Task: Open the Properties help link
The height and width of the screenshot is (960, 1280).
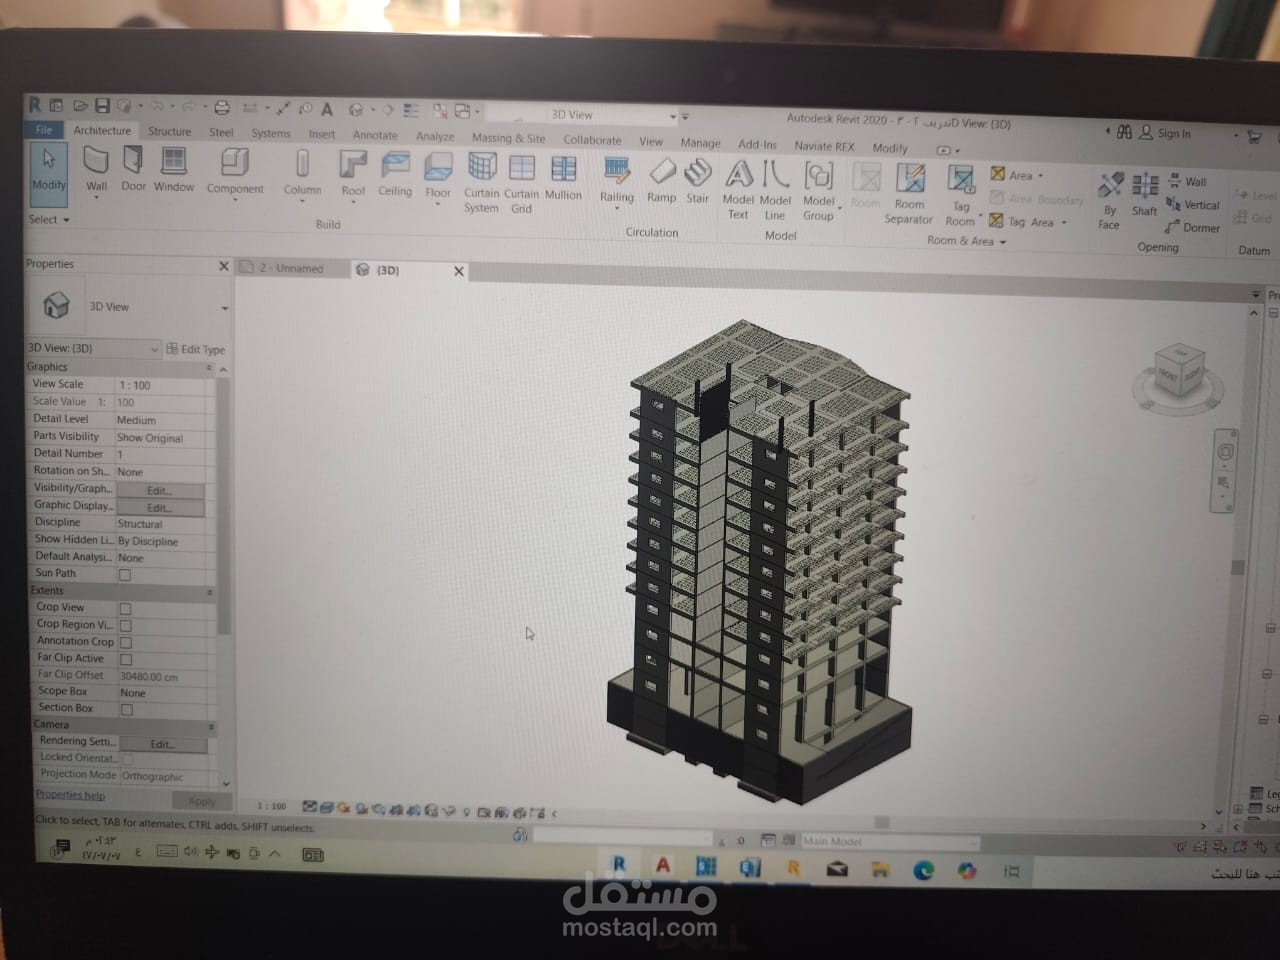Action: point(69,794)
